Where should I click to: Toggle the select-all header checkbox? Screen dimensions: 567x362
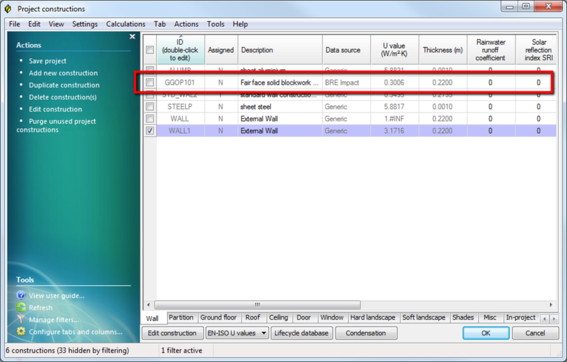click(x=150, y=50)
